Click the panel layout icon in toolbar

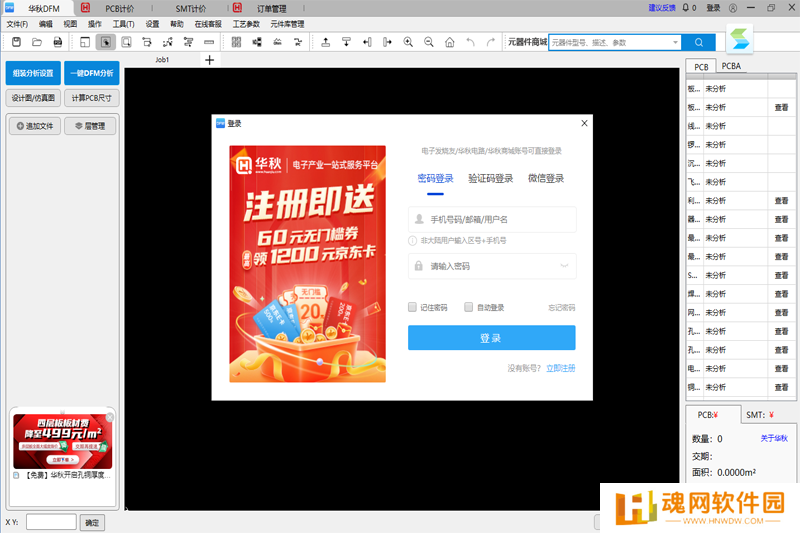[85, 42]
